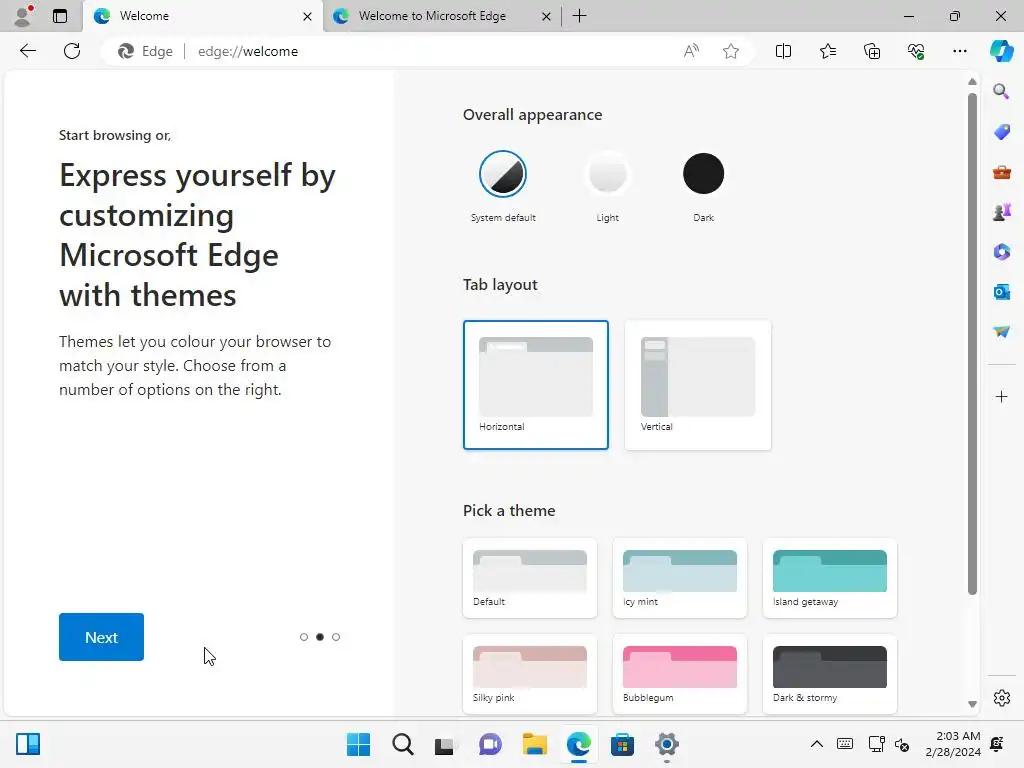Open a new tab with plus button
This screenshot has width=1024, height=768.
coord(579,16)
